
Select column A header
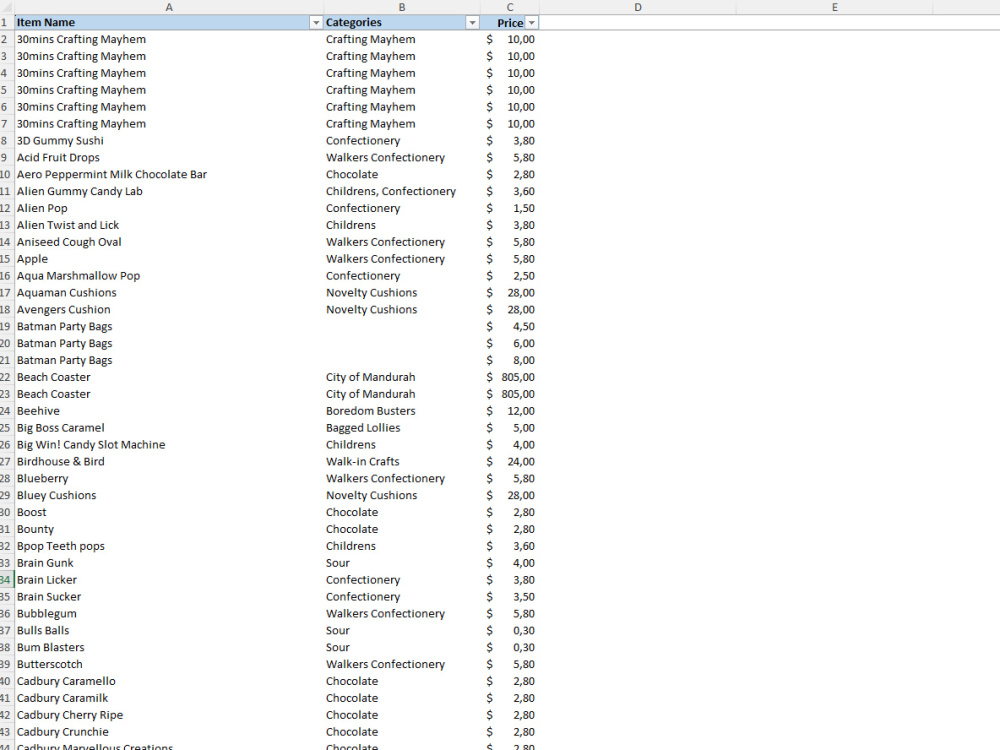point(169,7)
